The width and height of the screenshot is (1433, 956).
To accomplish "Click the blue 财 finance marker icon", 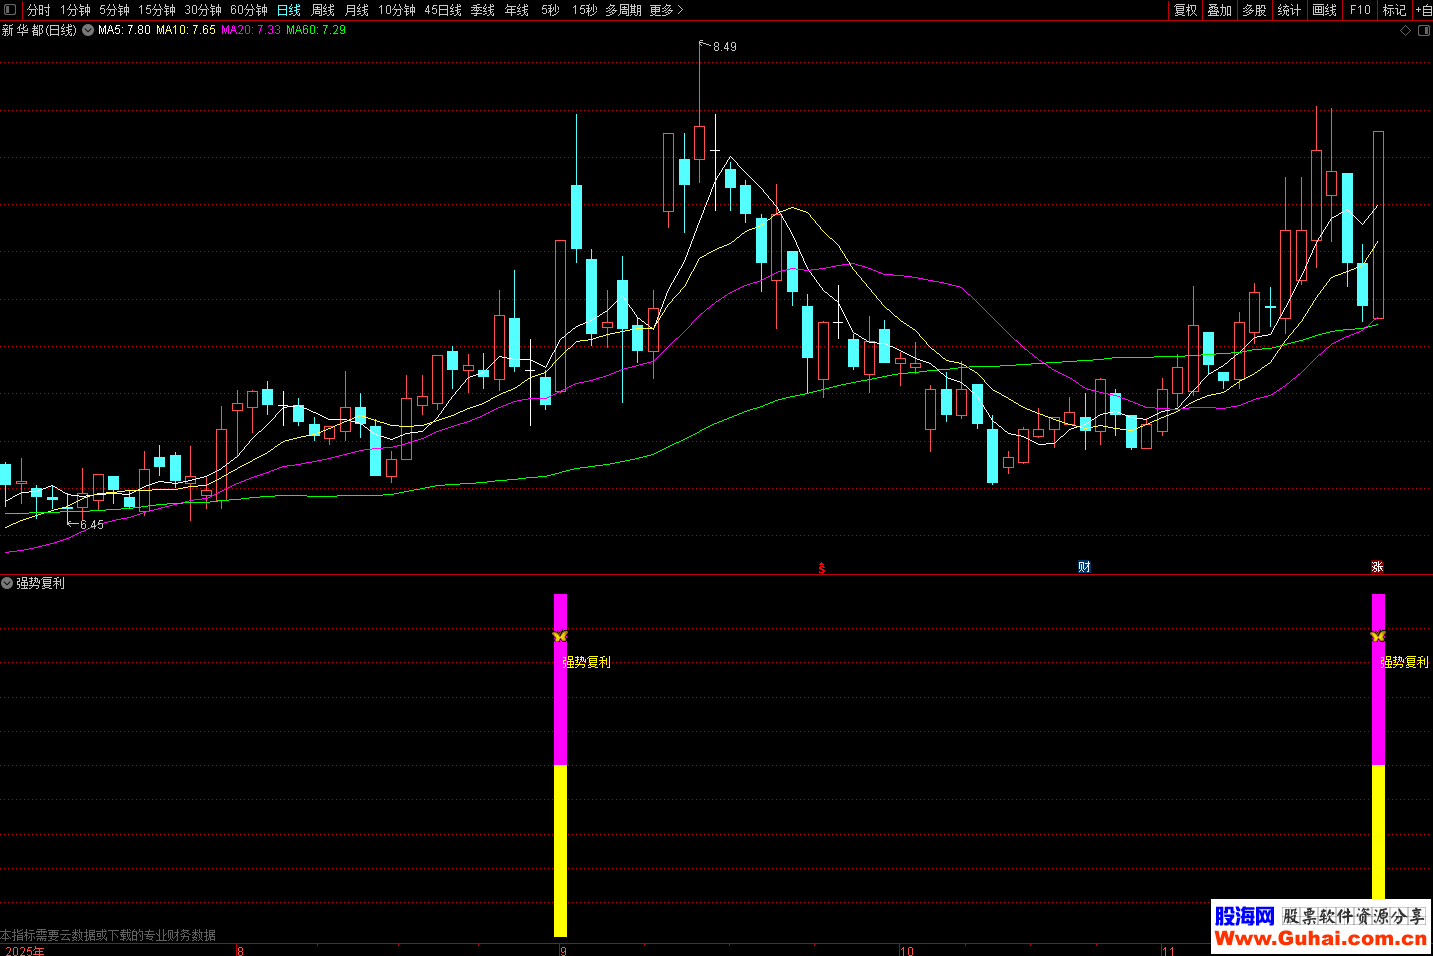I will click(1084, 567).
